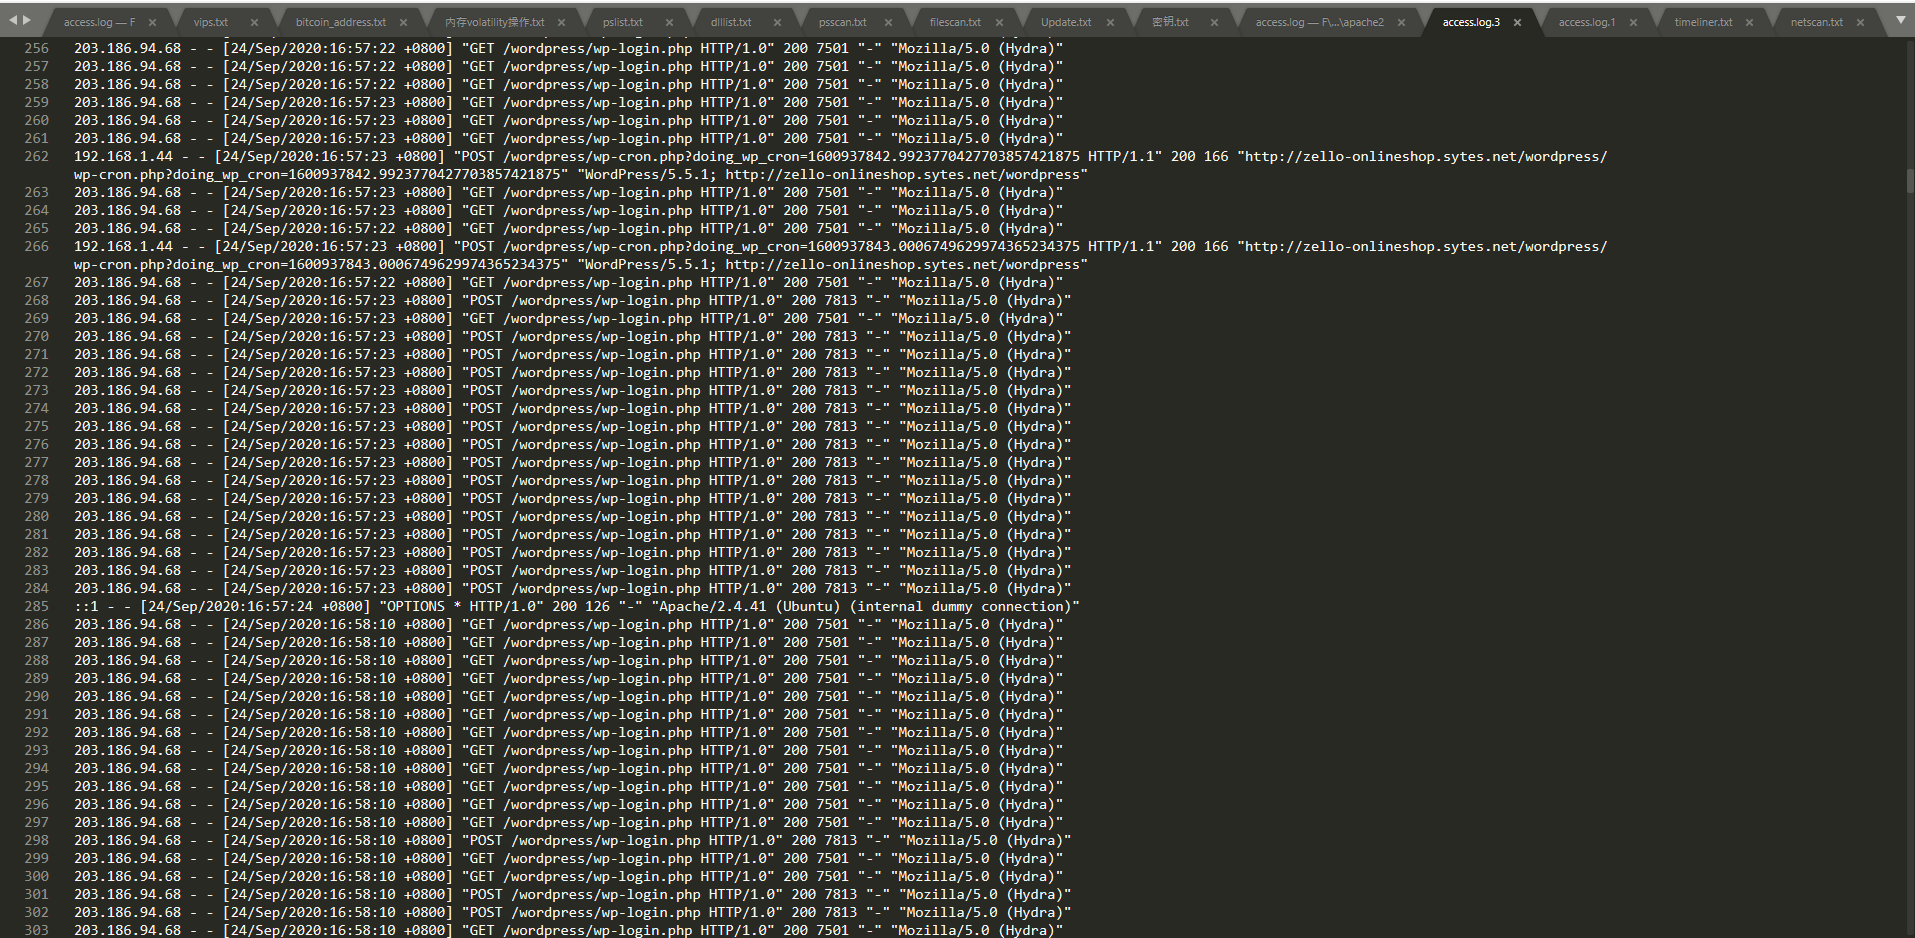
Task: Click line number 266 in the gutter
Action: tap(36, 246)
